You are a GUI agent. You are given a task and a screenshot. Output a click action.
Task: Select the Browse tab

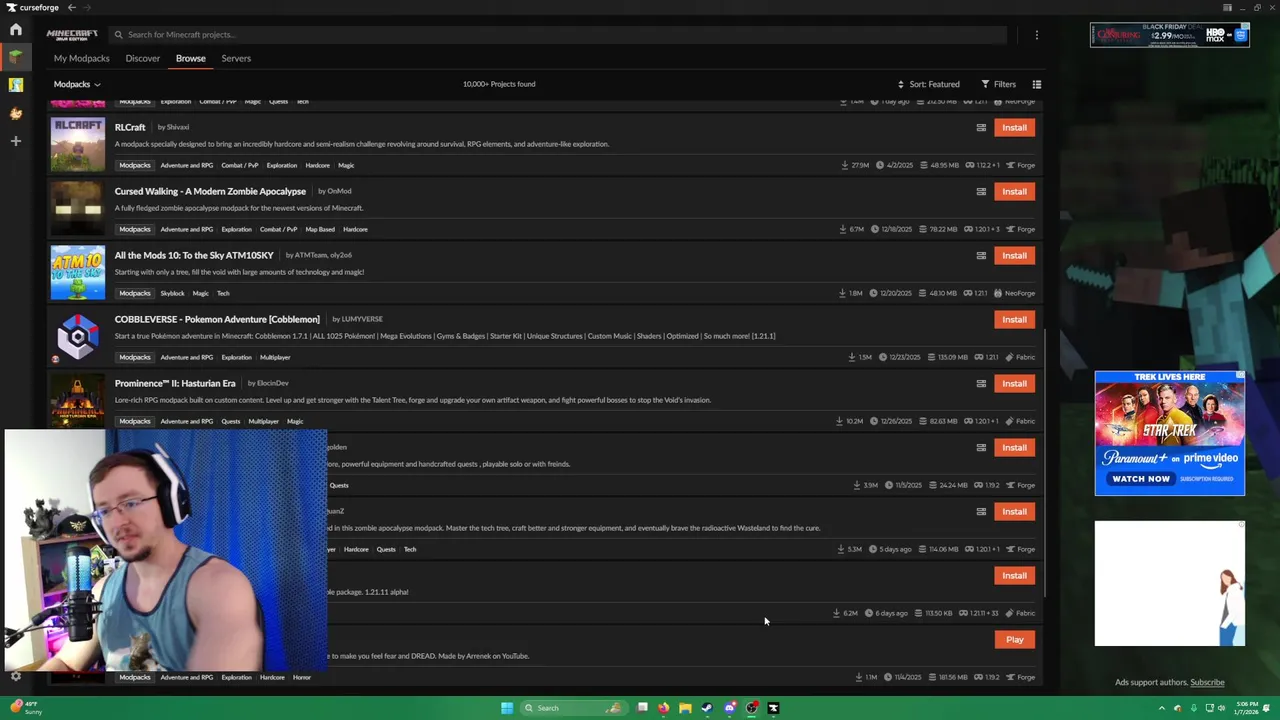(191, 58)
